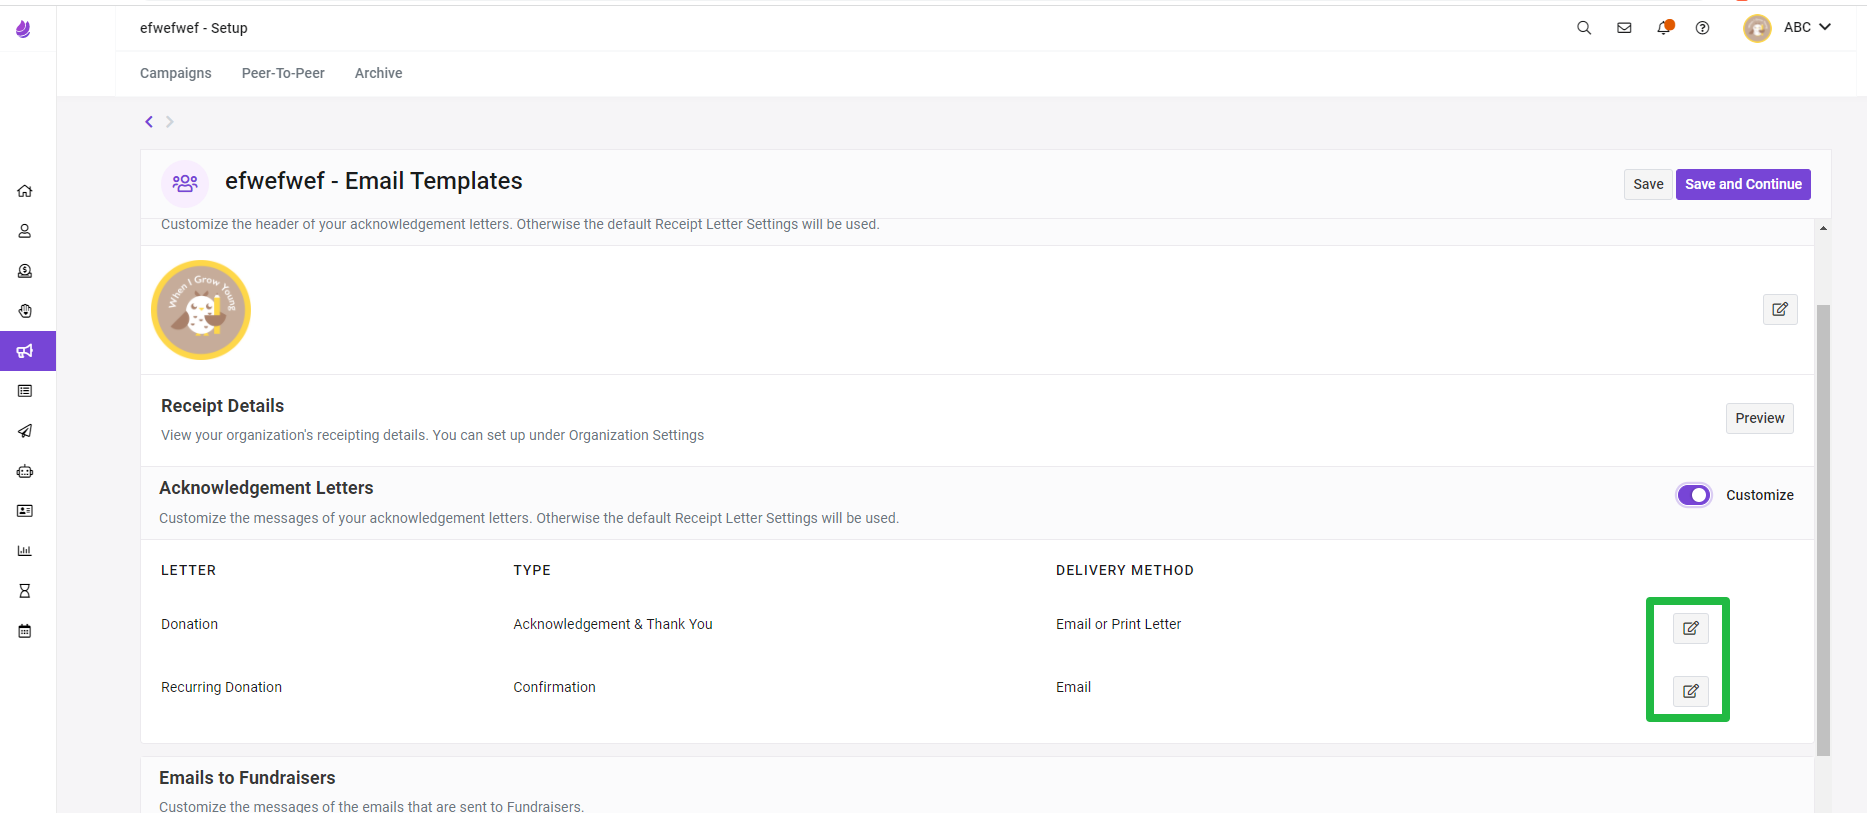This screenshot has height=813, width=1867.
Task: Click the 'Email' delivery method cell
Action: pos(1074,687)
